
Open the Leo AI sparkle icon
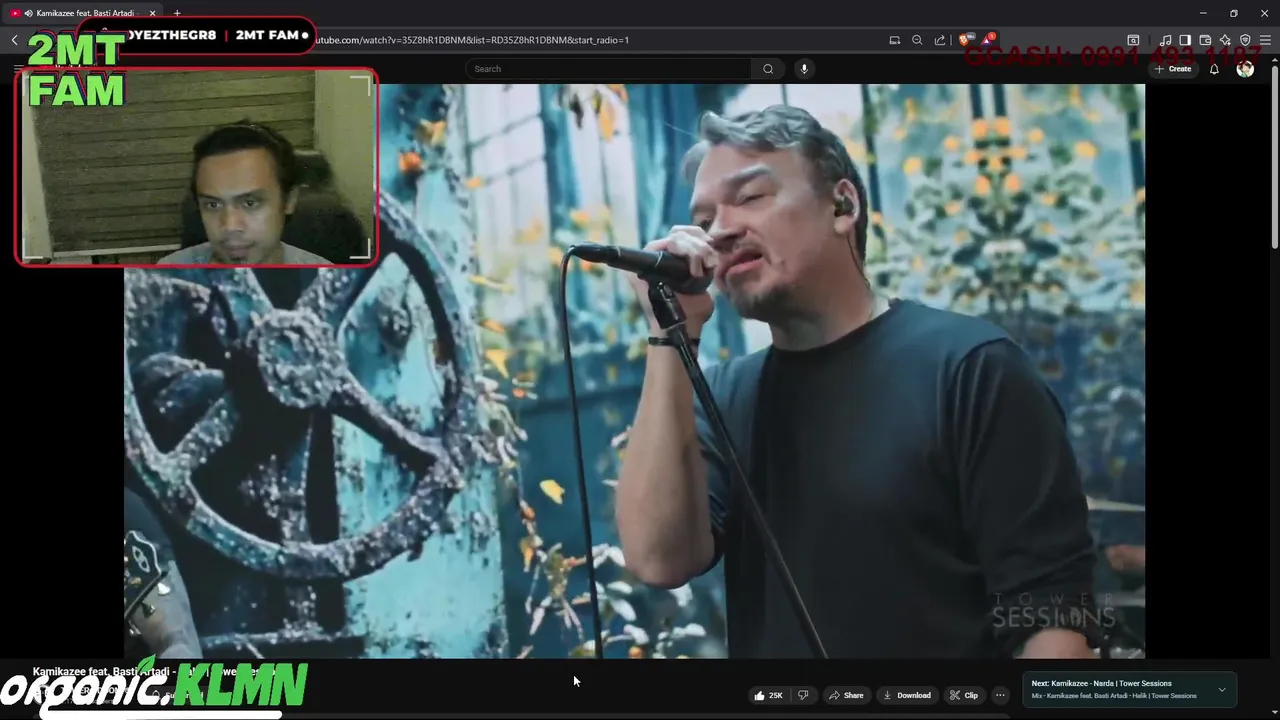tap(1225, 40)
